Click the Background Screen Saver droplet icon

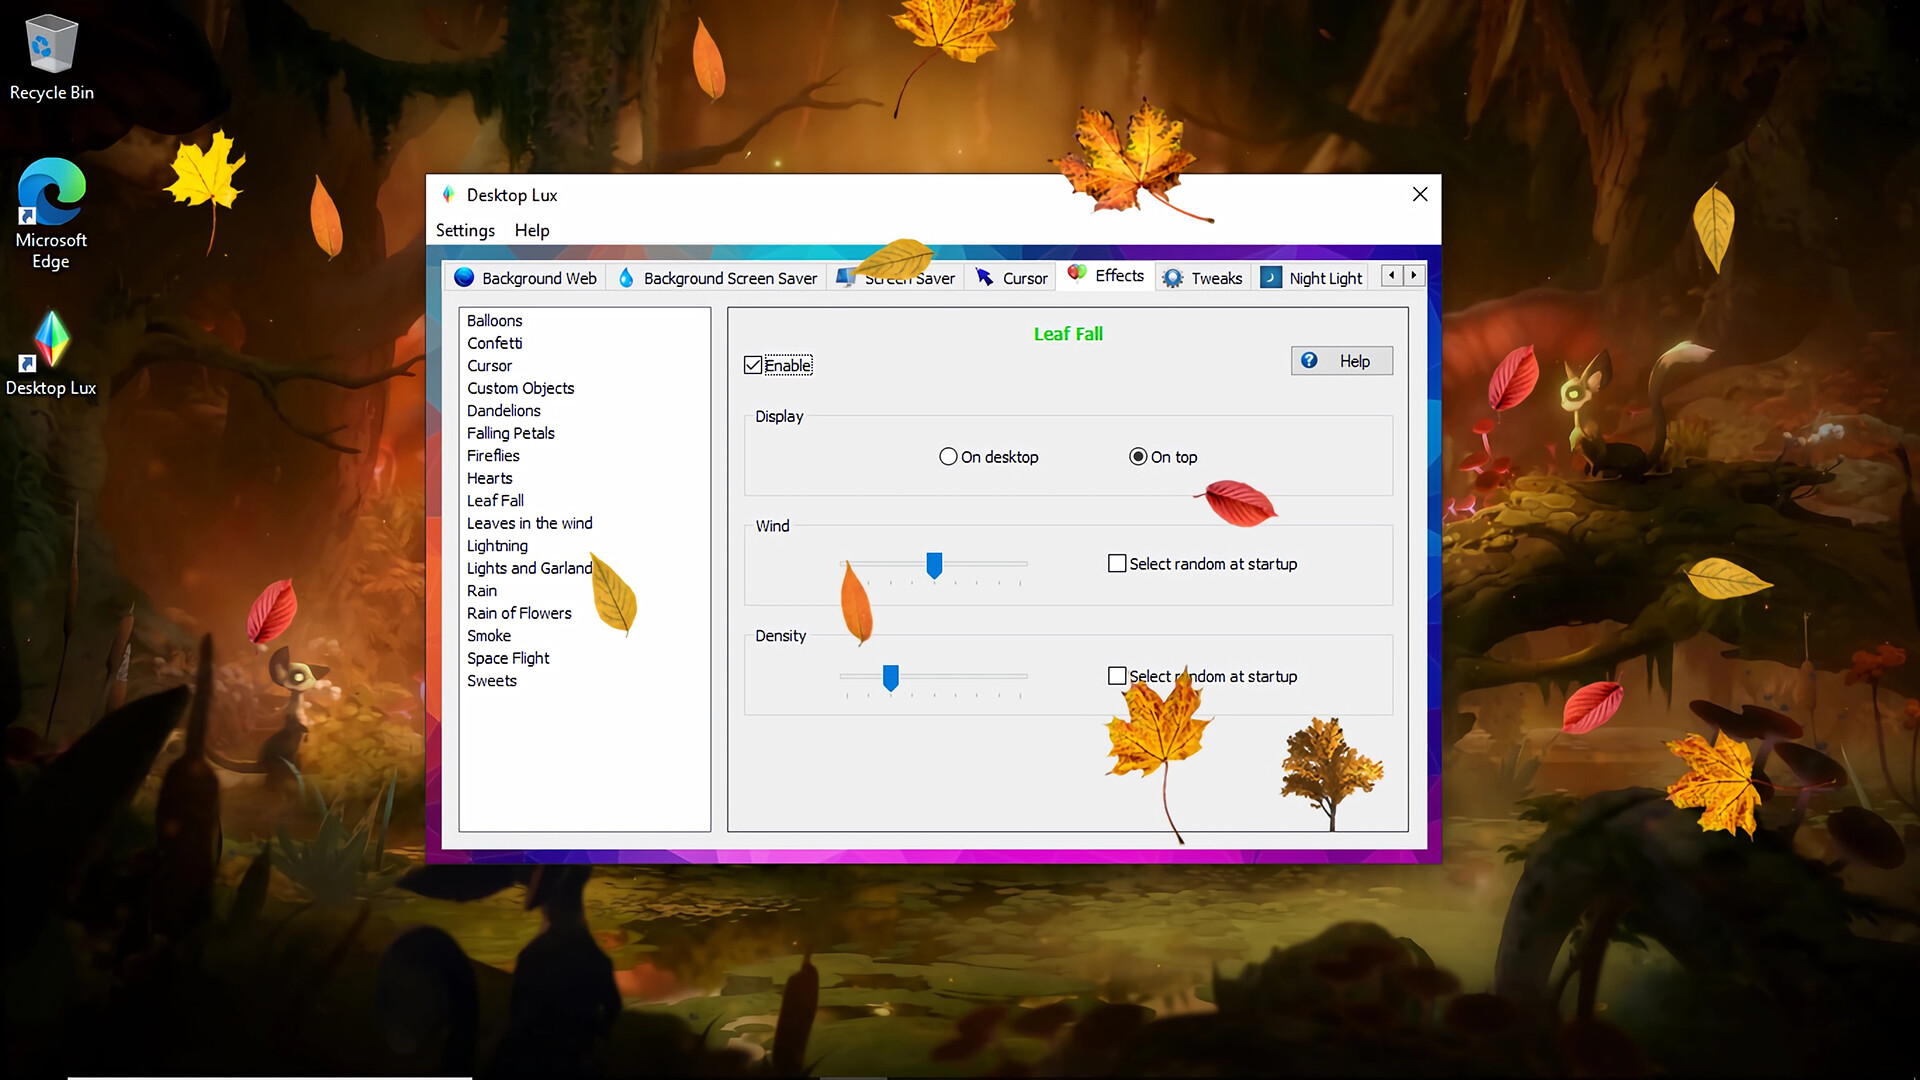point(626,277)
